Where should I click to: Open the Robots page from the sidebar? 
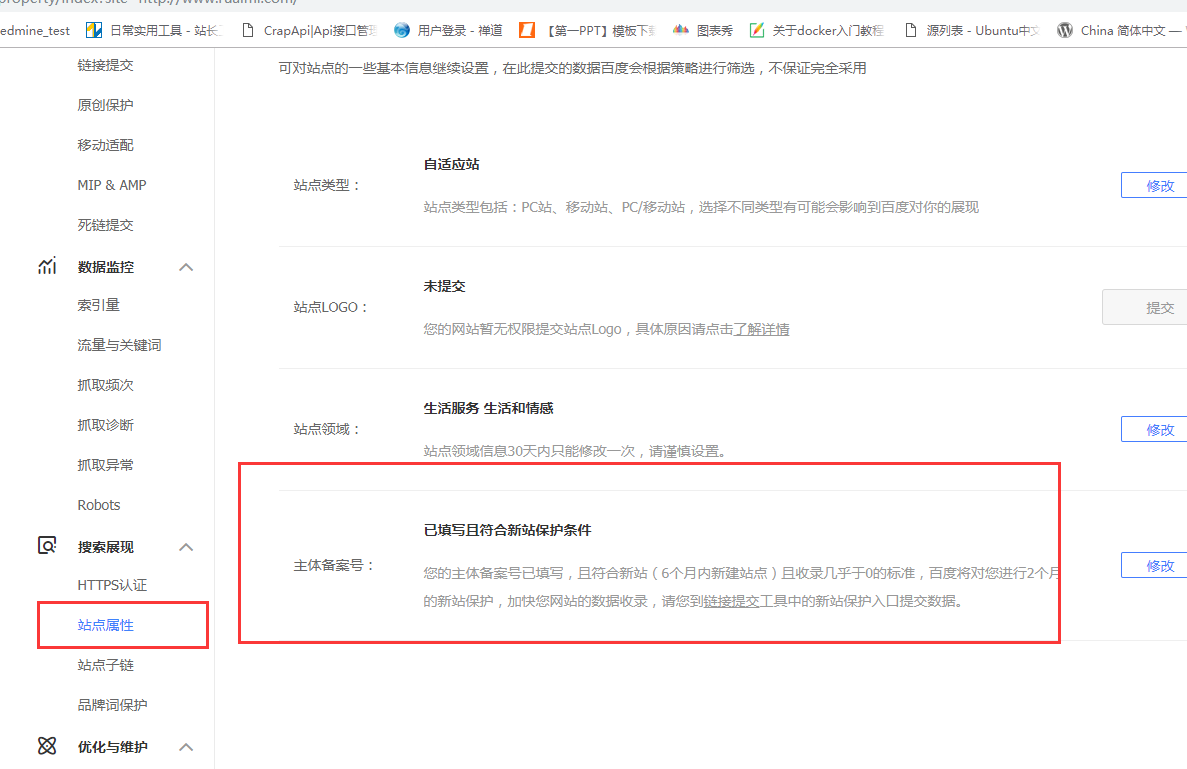point(98,505)
